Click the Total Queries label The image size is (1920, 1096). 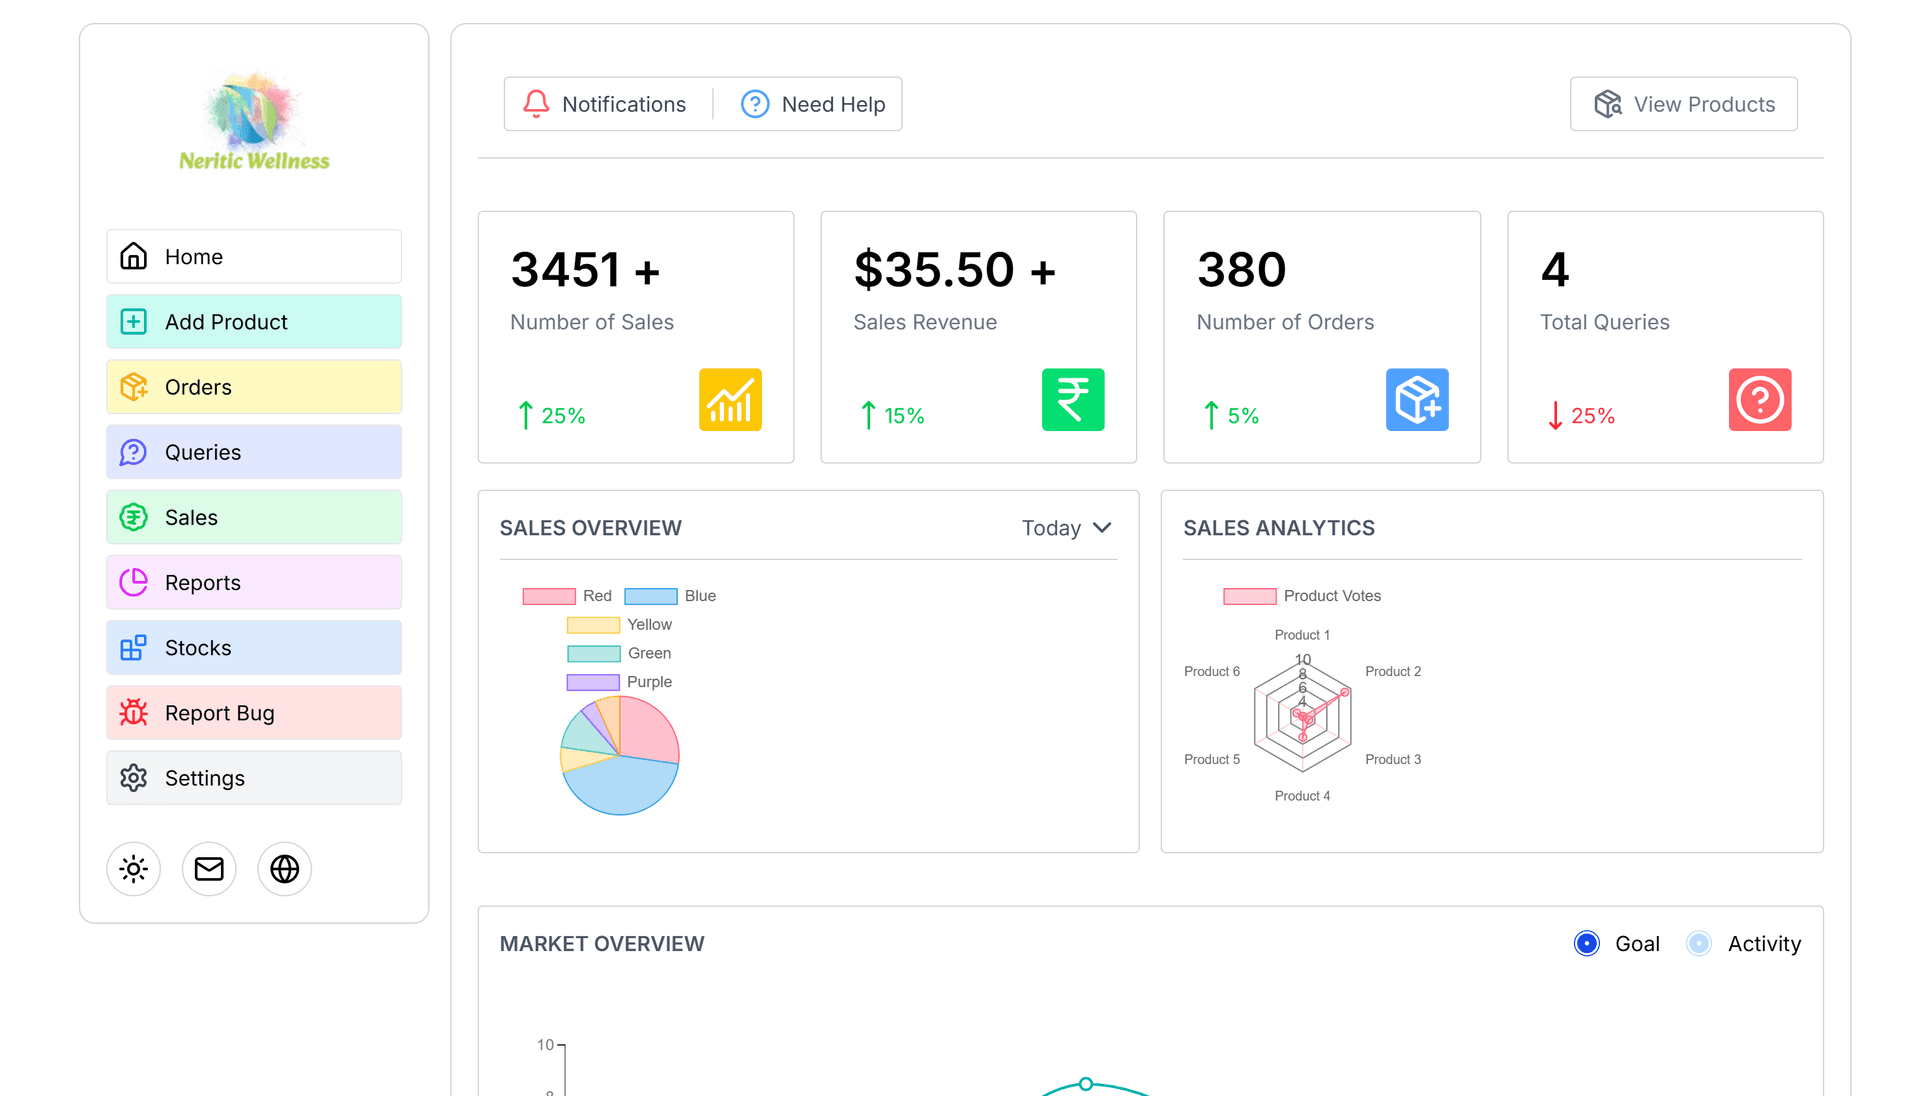(x=1605, y=322)
